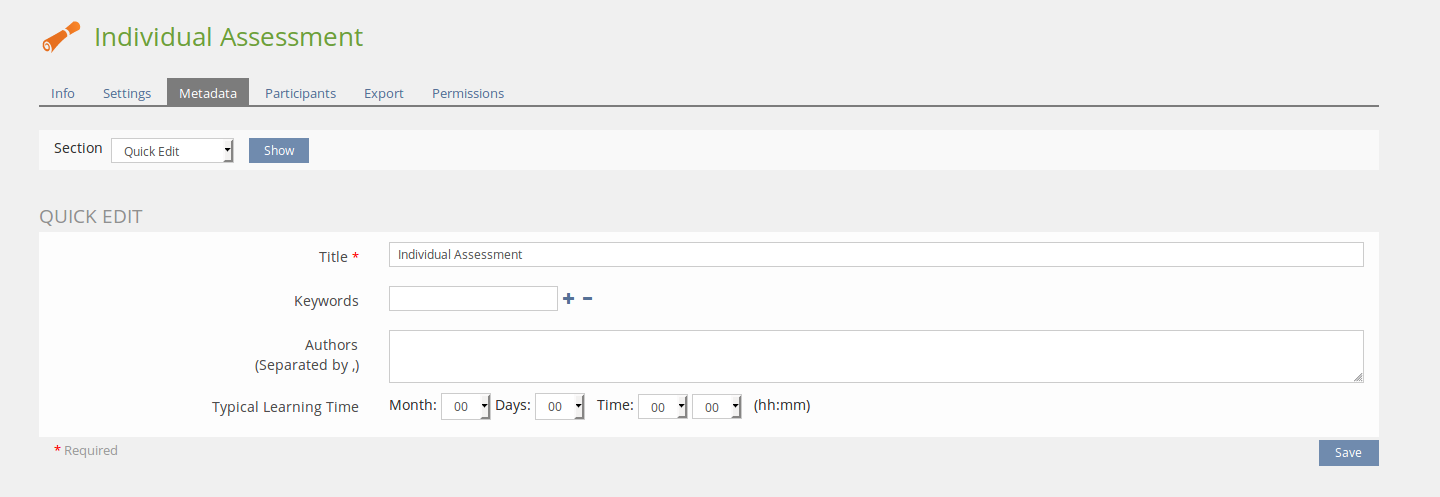The width and height of the screenshot is (1440, 497).
Task: Open the Info tab
Action: pos(63,93)
